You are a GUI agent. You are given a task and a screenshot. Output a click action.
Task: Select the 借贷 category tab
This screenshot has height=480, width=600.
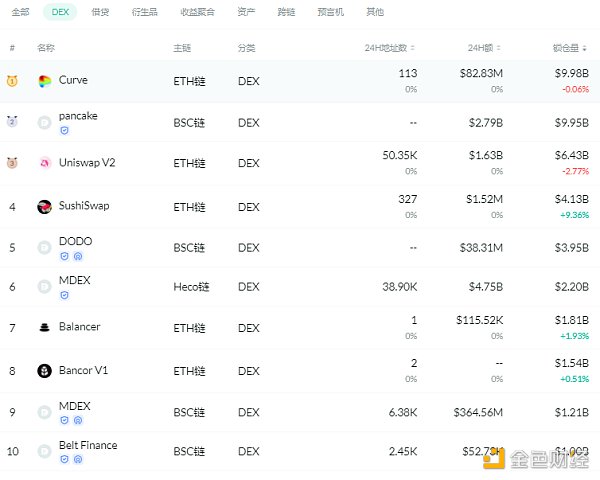pyautogui.click(x=100, y=12)
